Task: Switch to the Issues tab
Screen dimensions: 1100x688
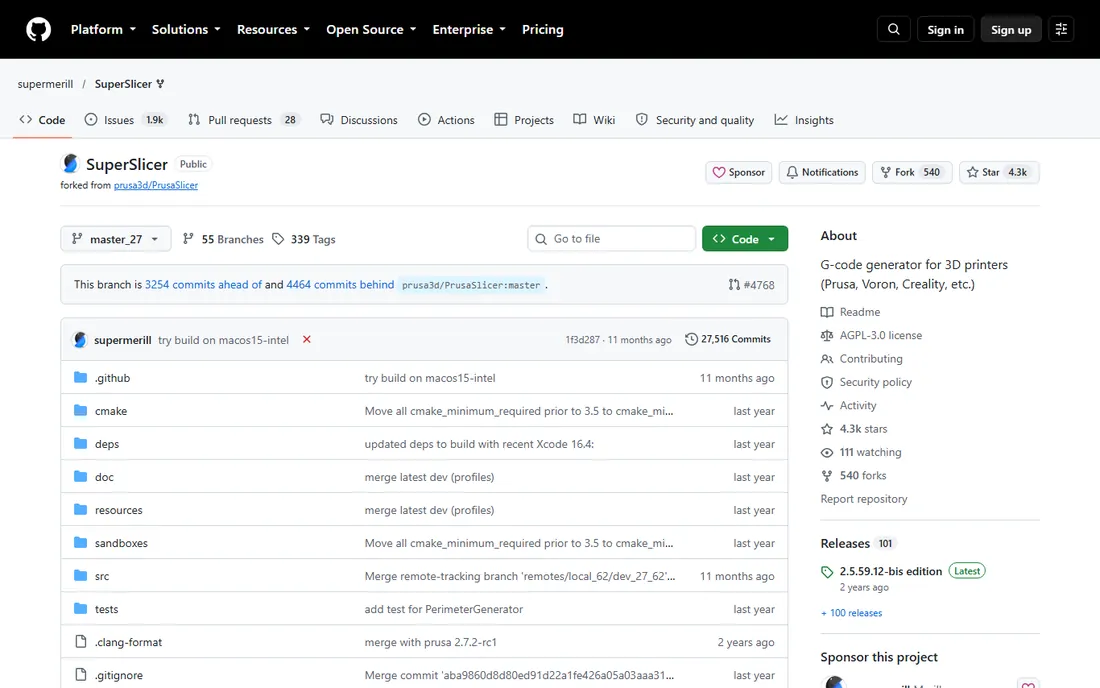Action: coord(124,120)
